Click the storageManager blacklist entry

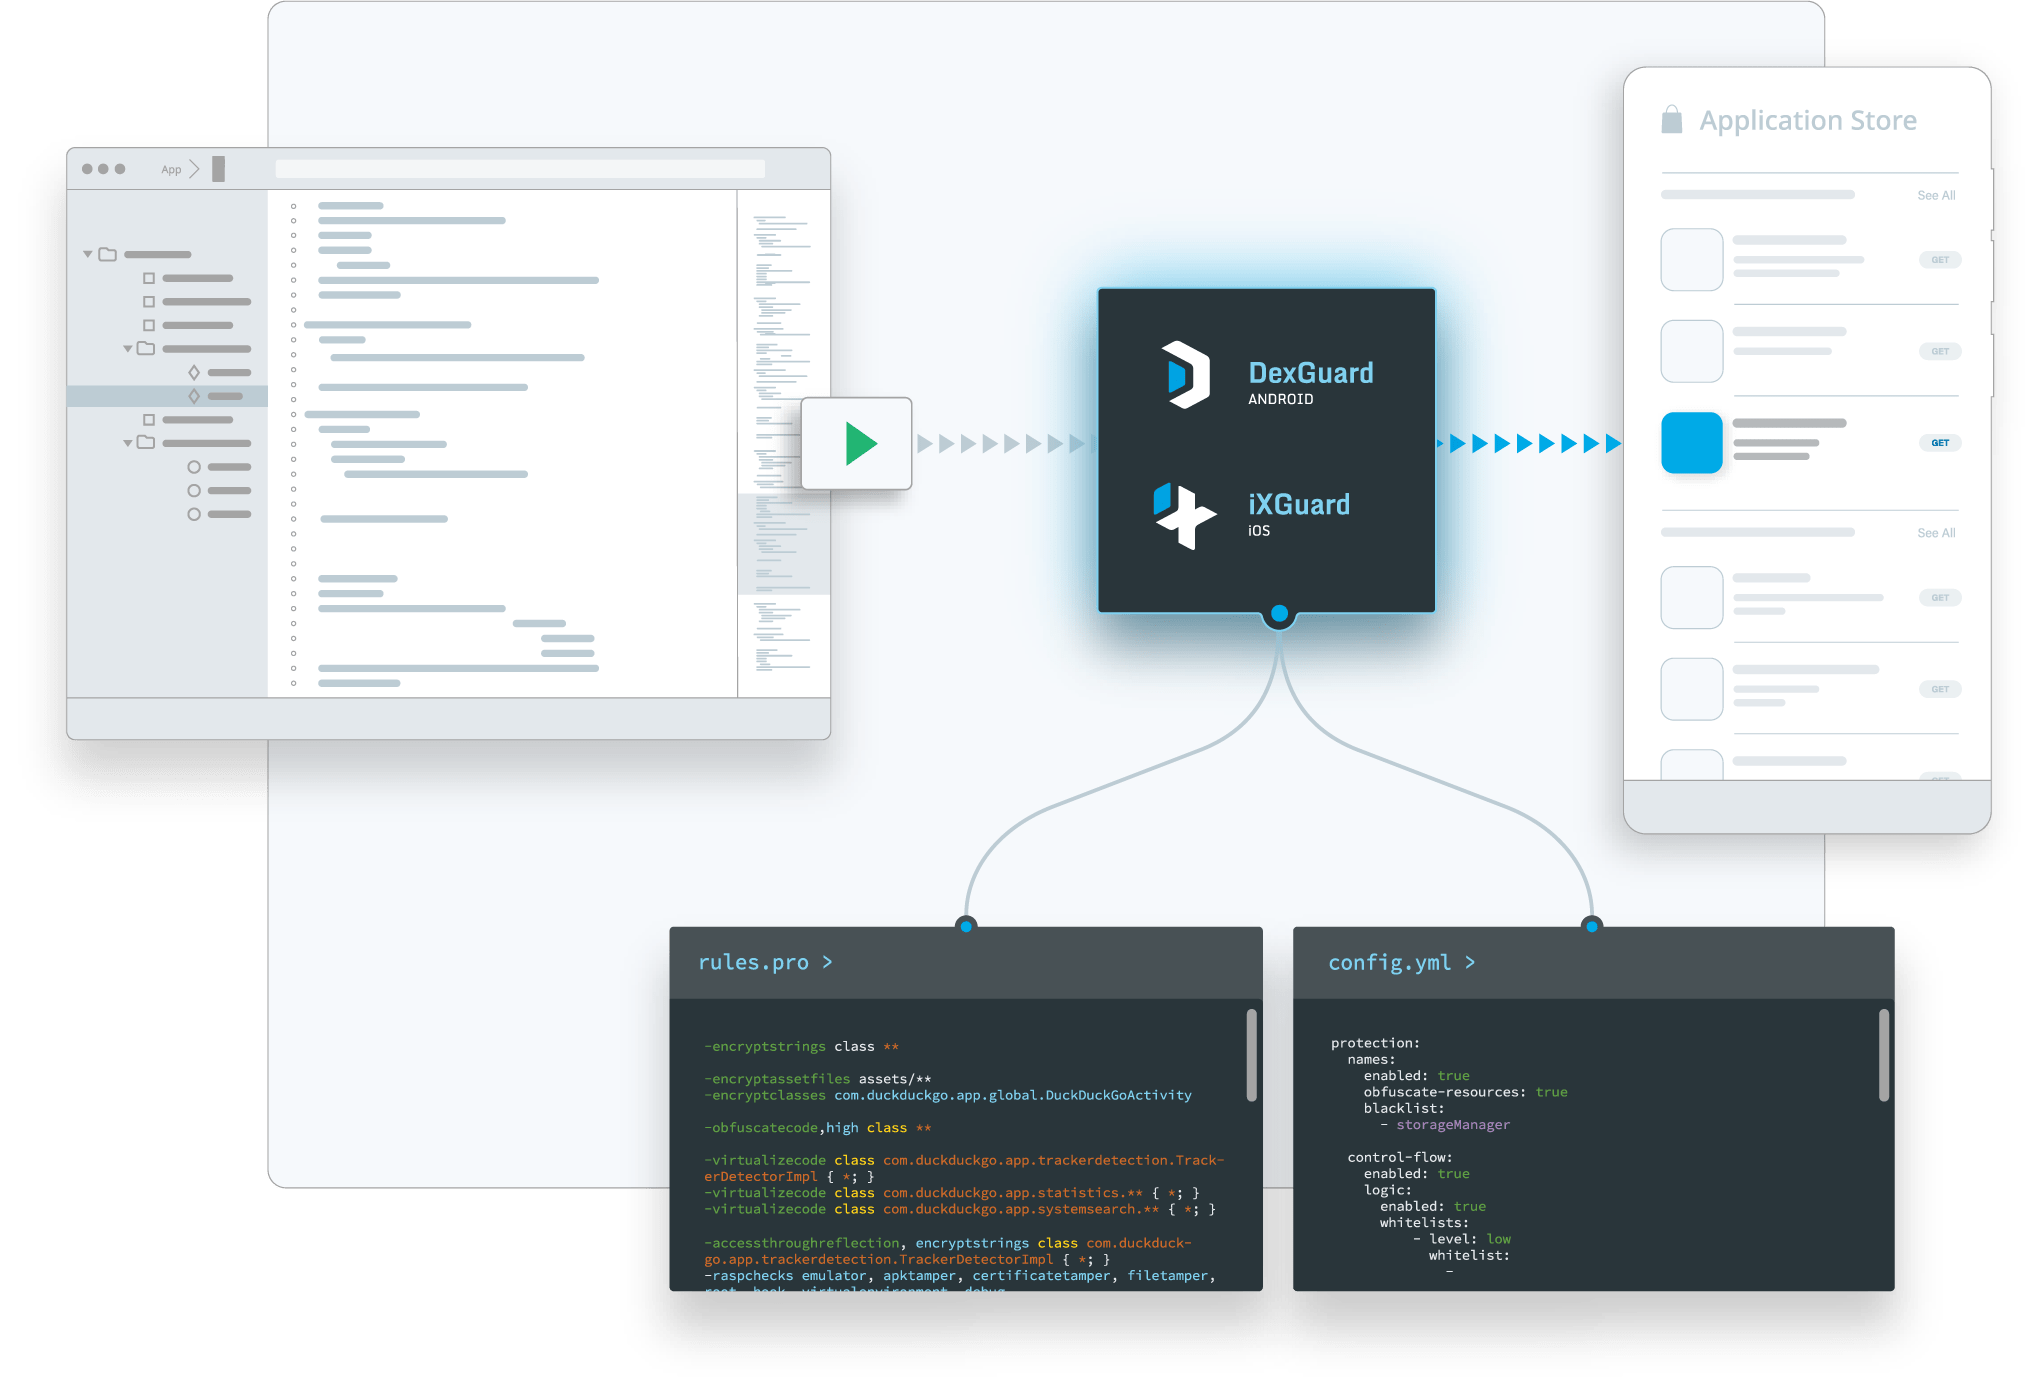click(x=1452, y=1125)
